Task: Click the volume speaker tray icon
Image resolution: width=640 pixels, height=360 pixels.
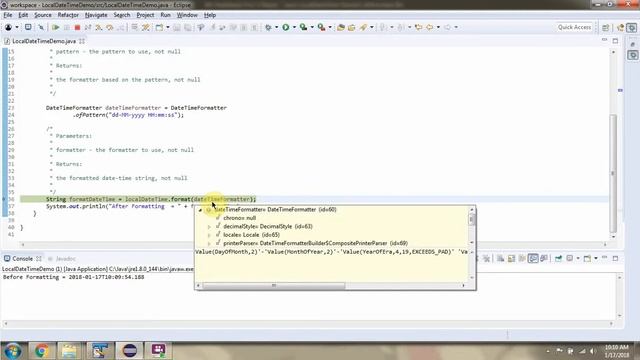Action: (592, 351)
